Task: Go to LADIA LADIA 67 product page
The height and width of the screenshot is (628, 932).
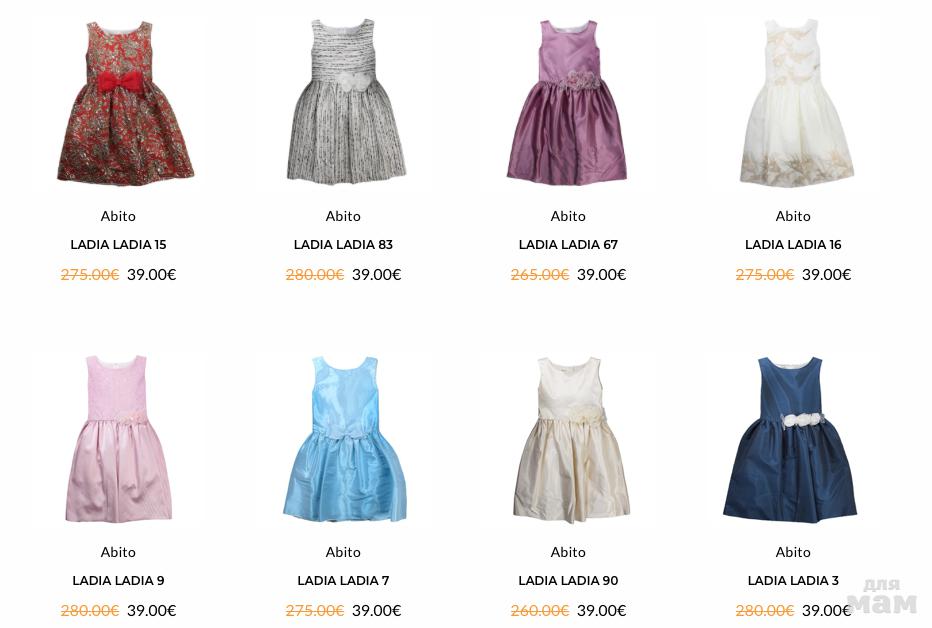Action: coord(568,244)
